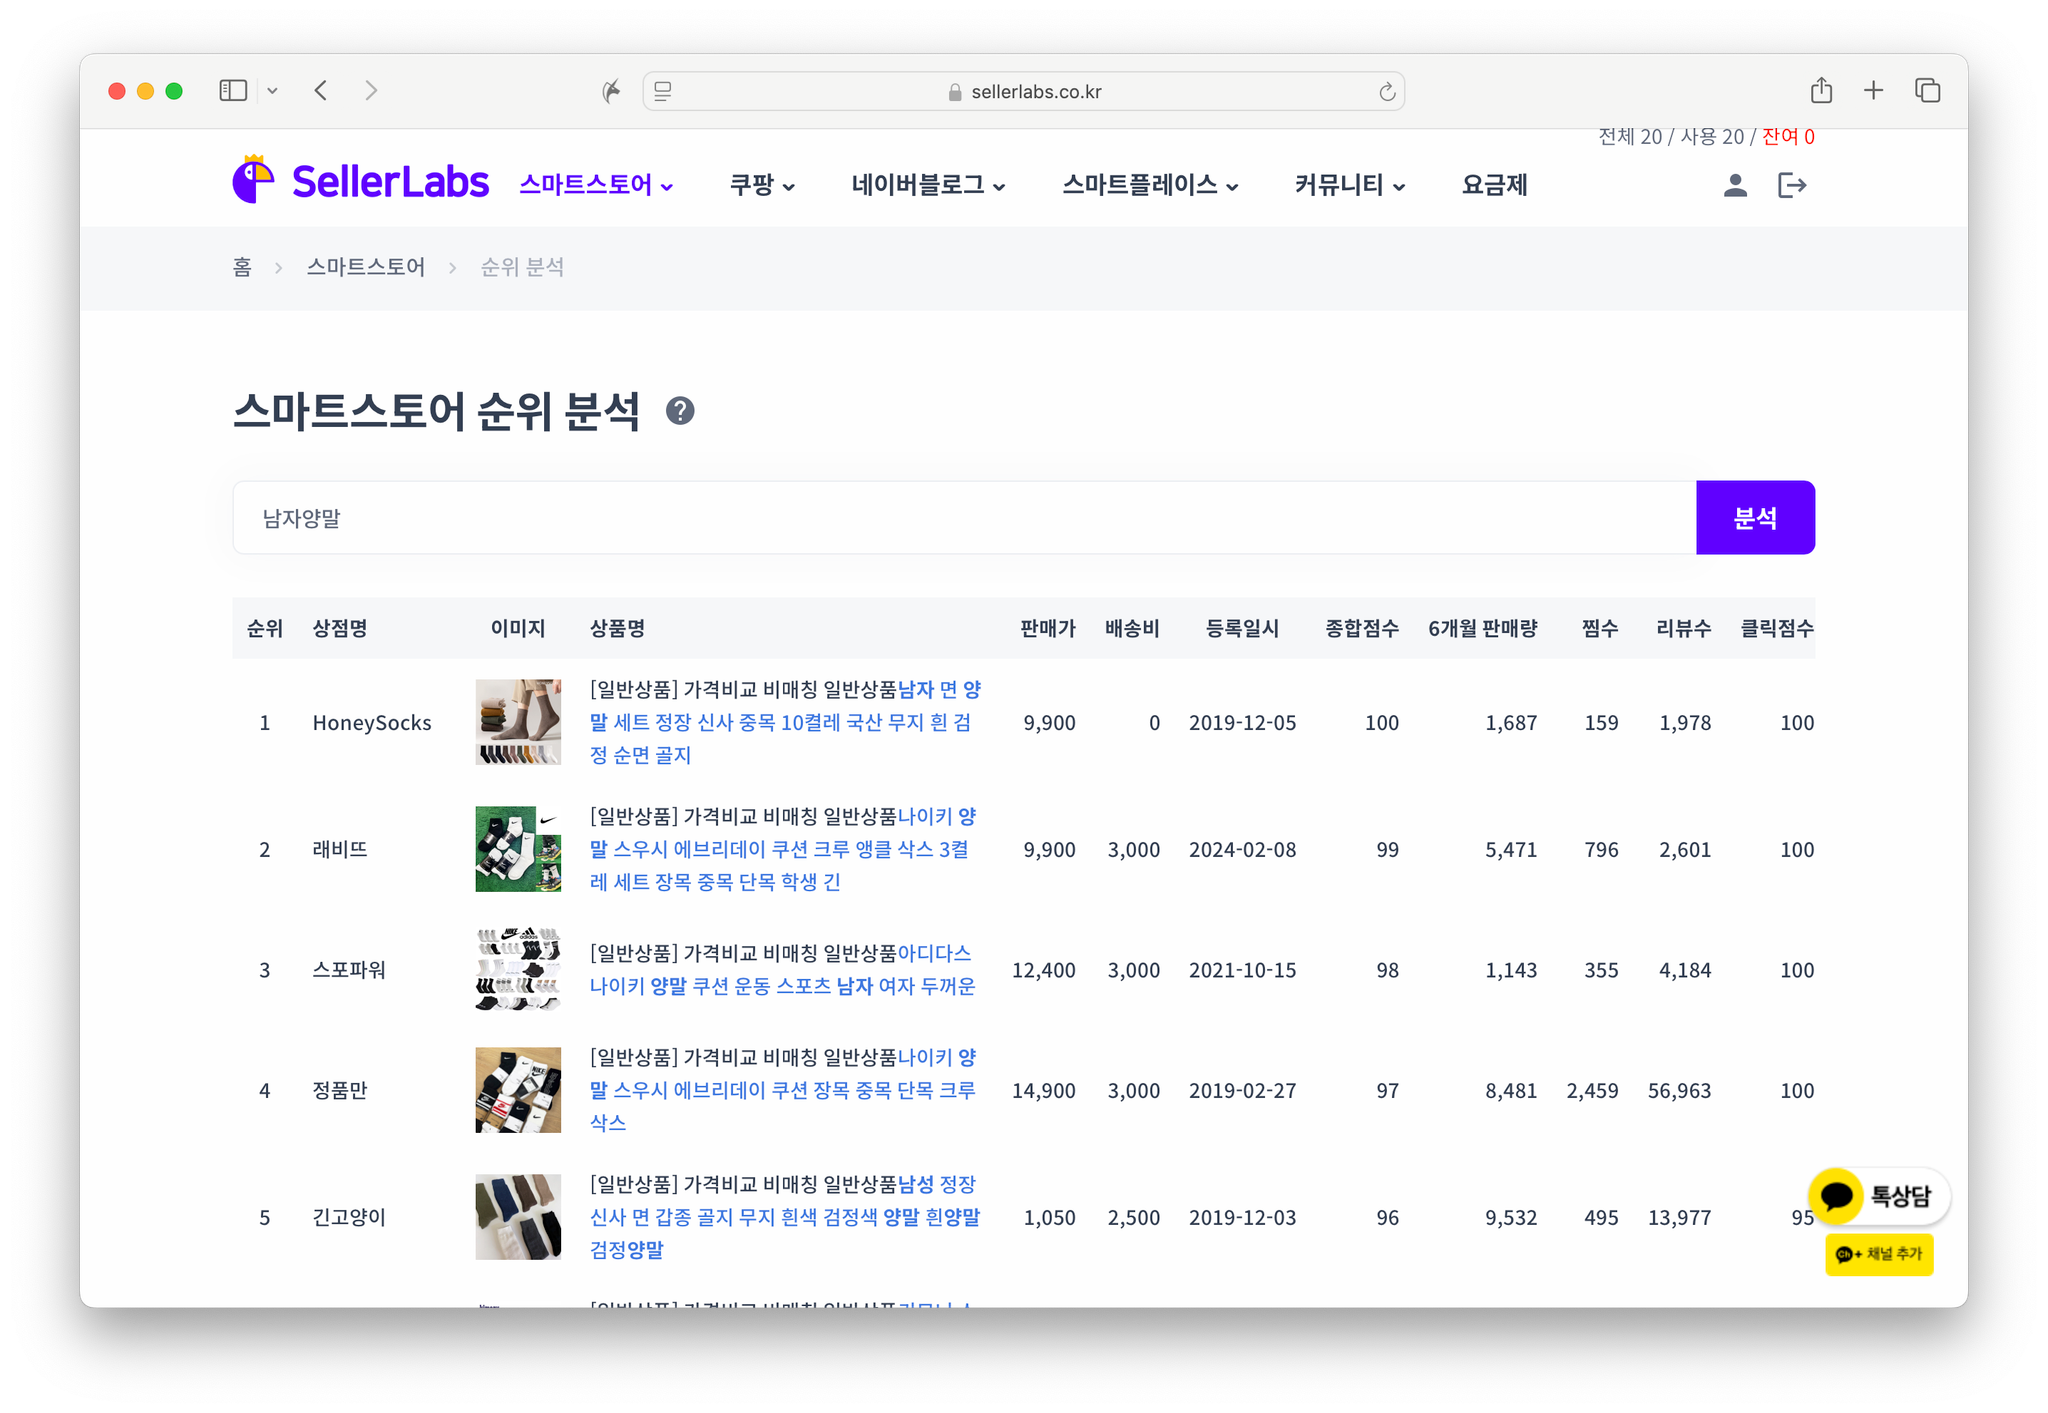2048x1413 pixels.
Task: Click the 순위 column header
Action: (265, 628)
